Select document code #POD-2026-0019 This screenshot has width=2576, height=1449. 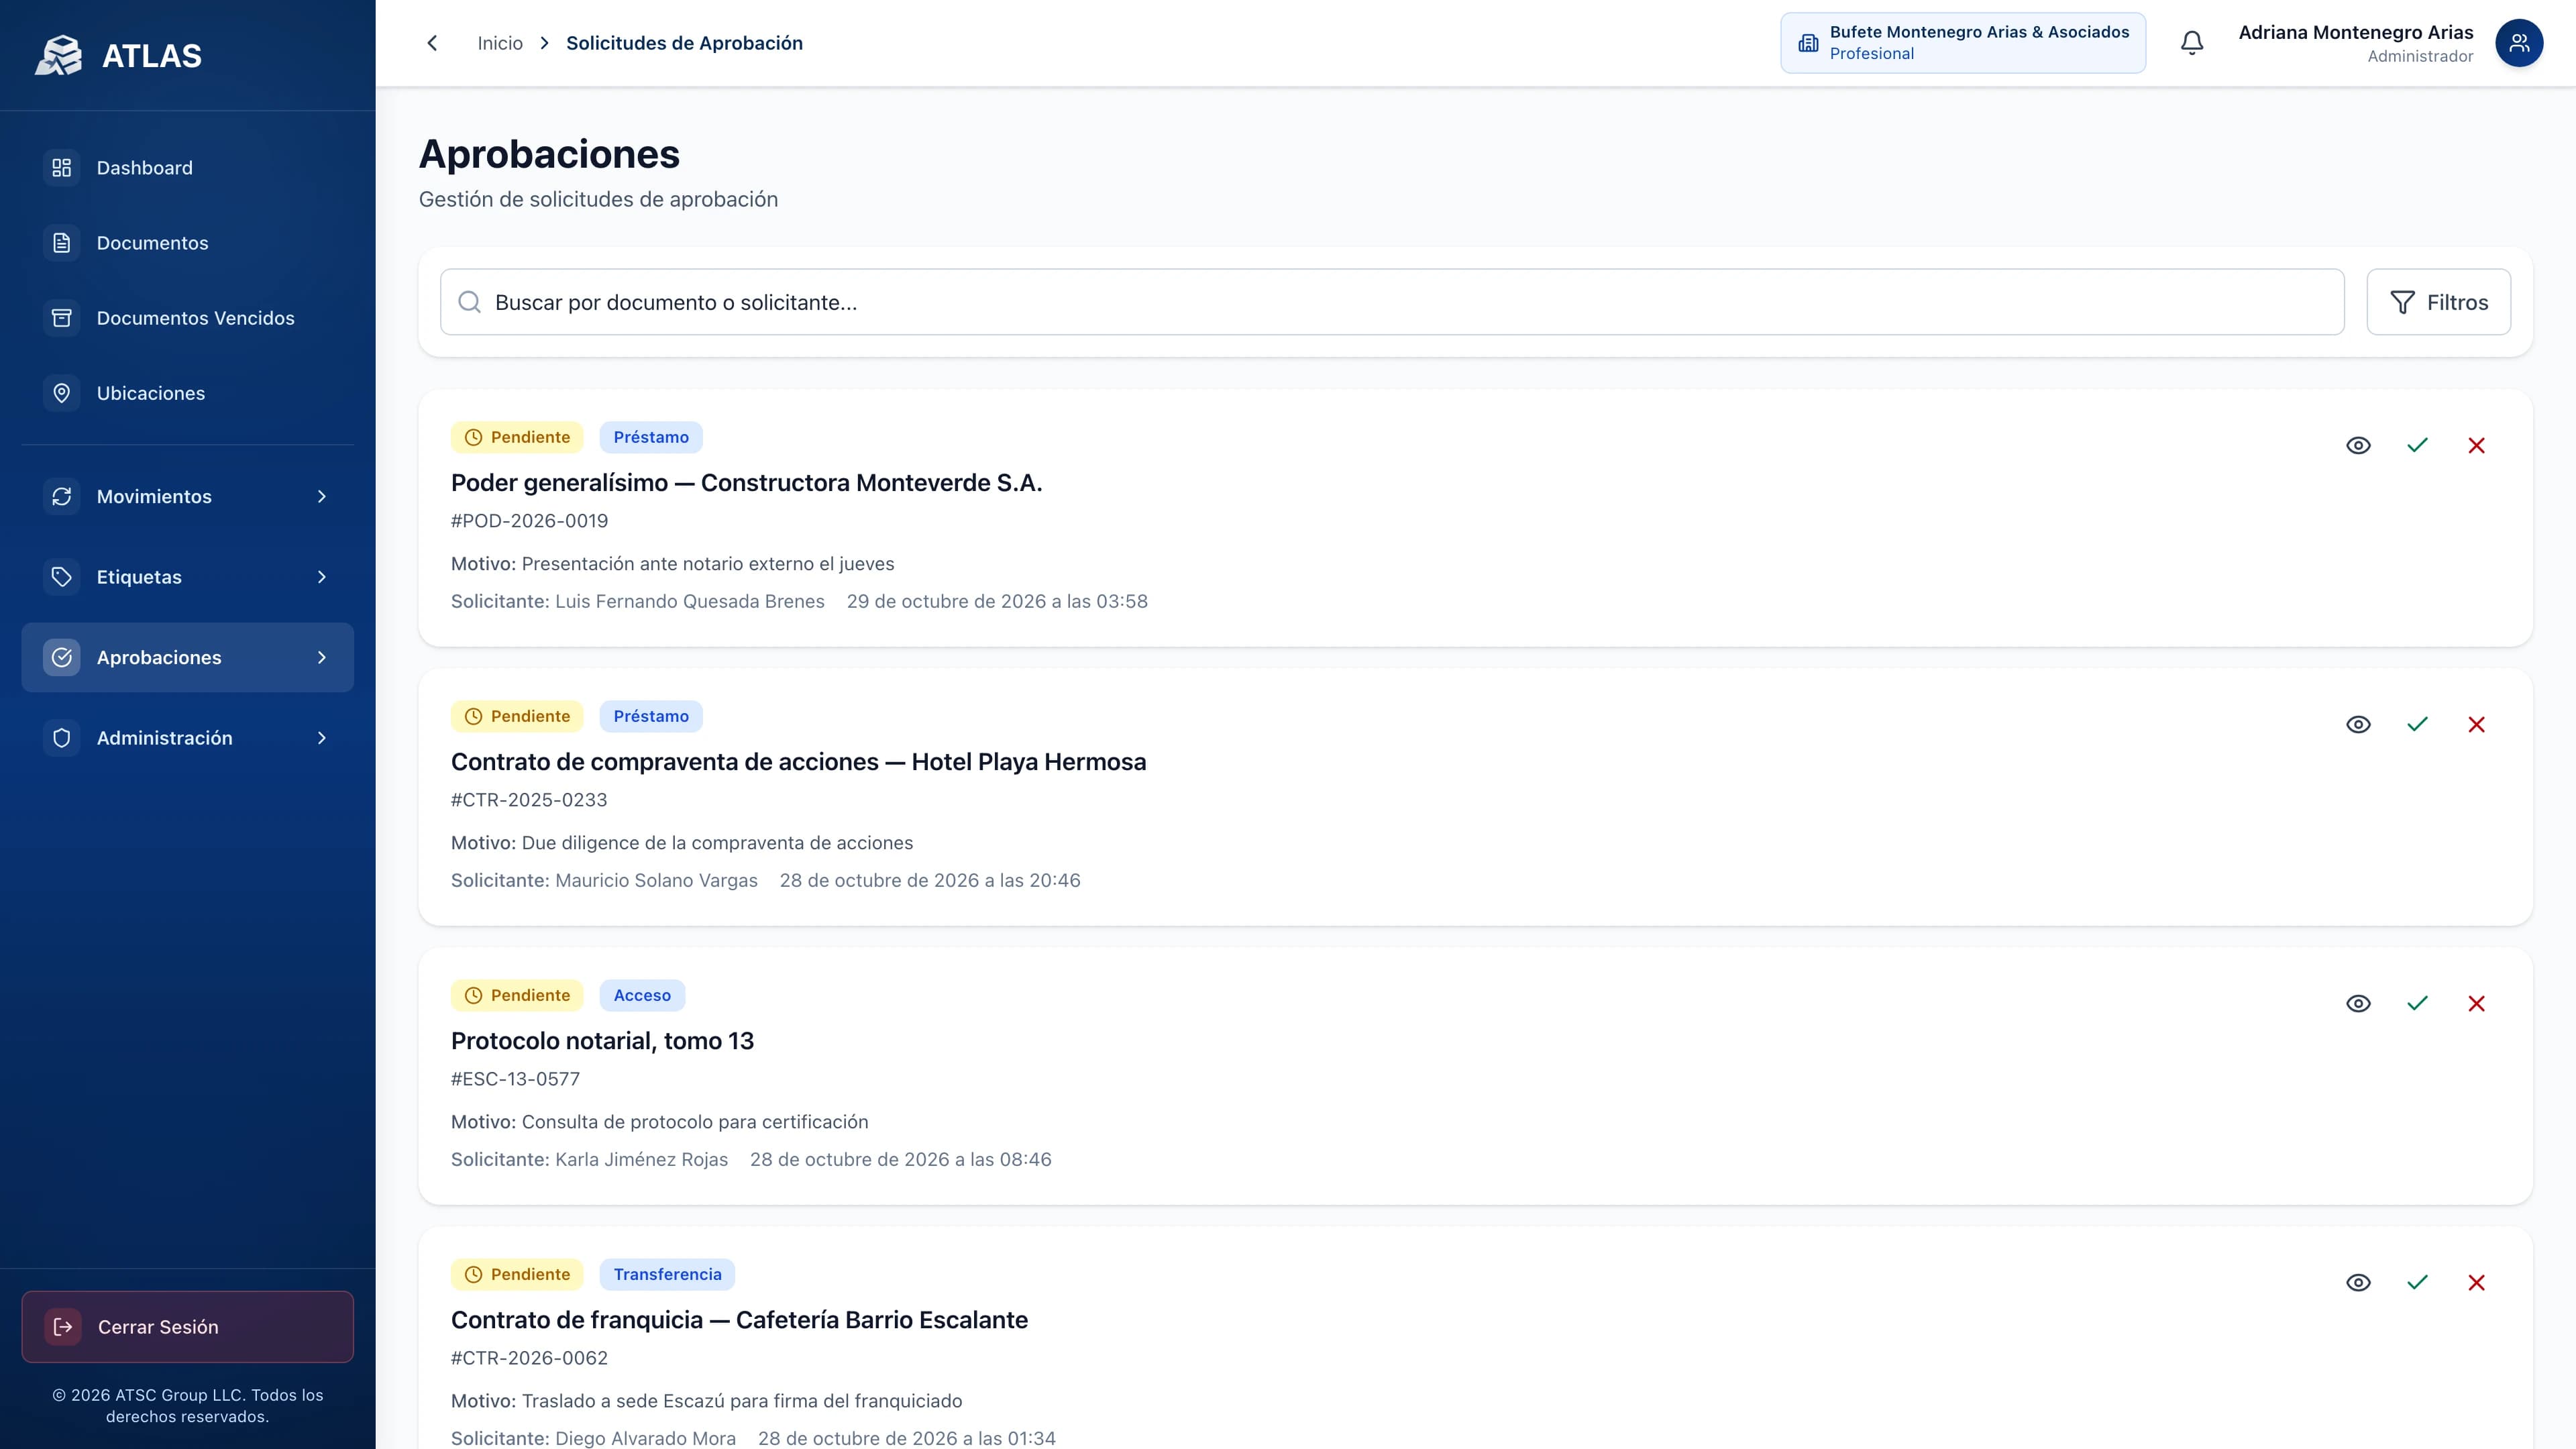(529, 521)
